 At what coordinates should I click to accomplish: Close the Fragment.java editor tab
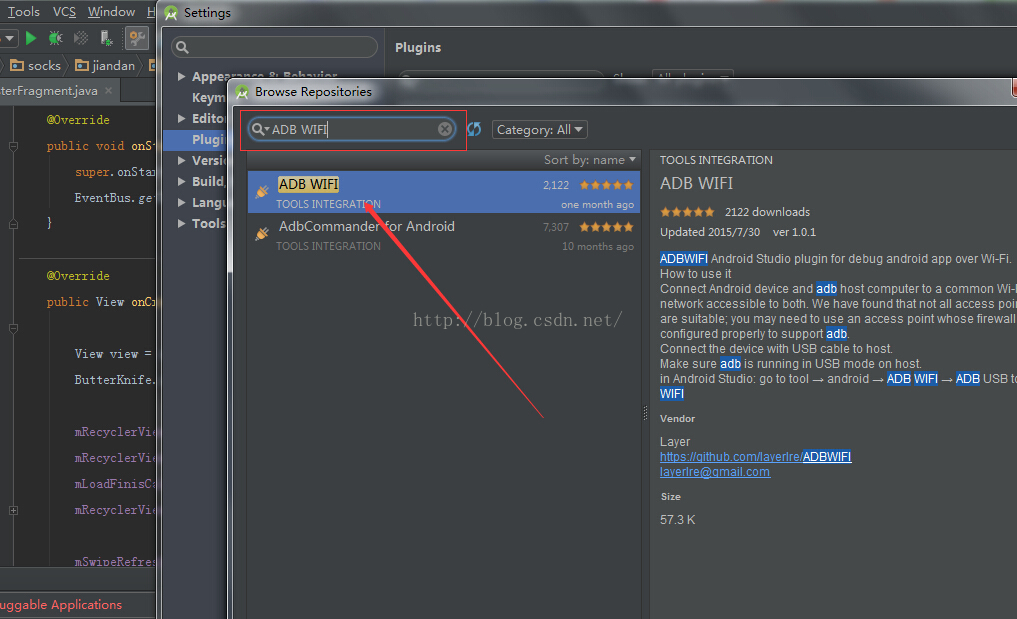(x=108, y=90)
